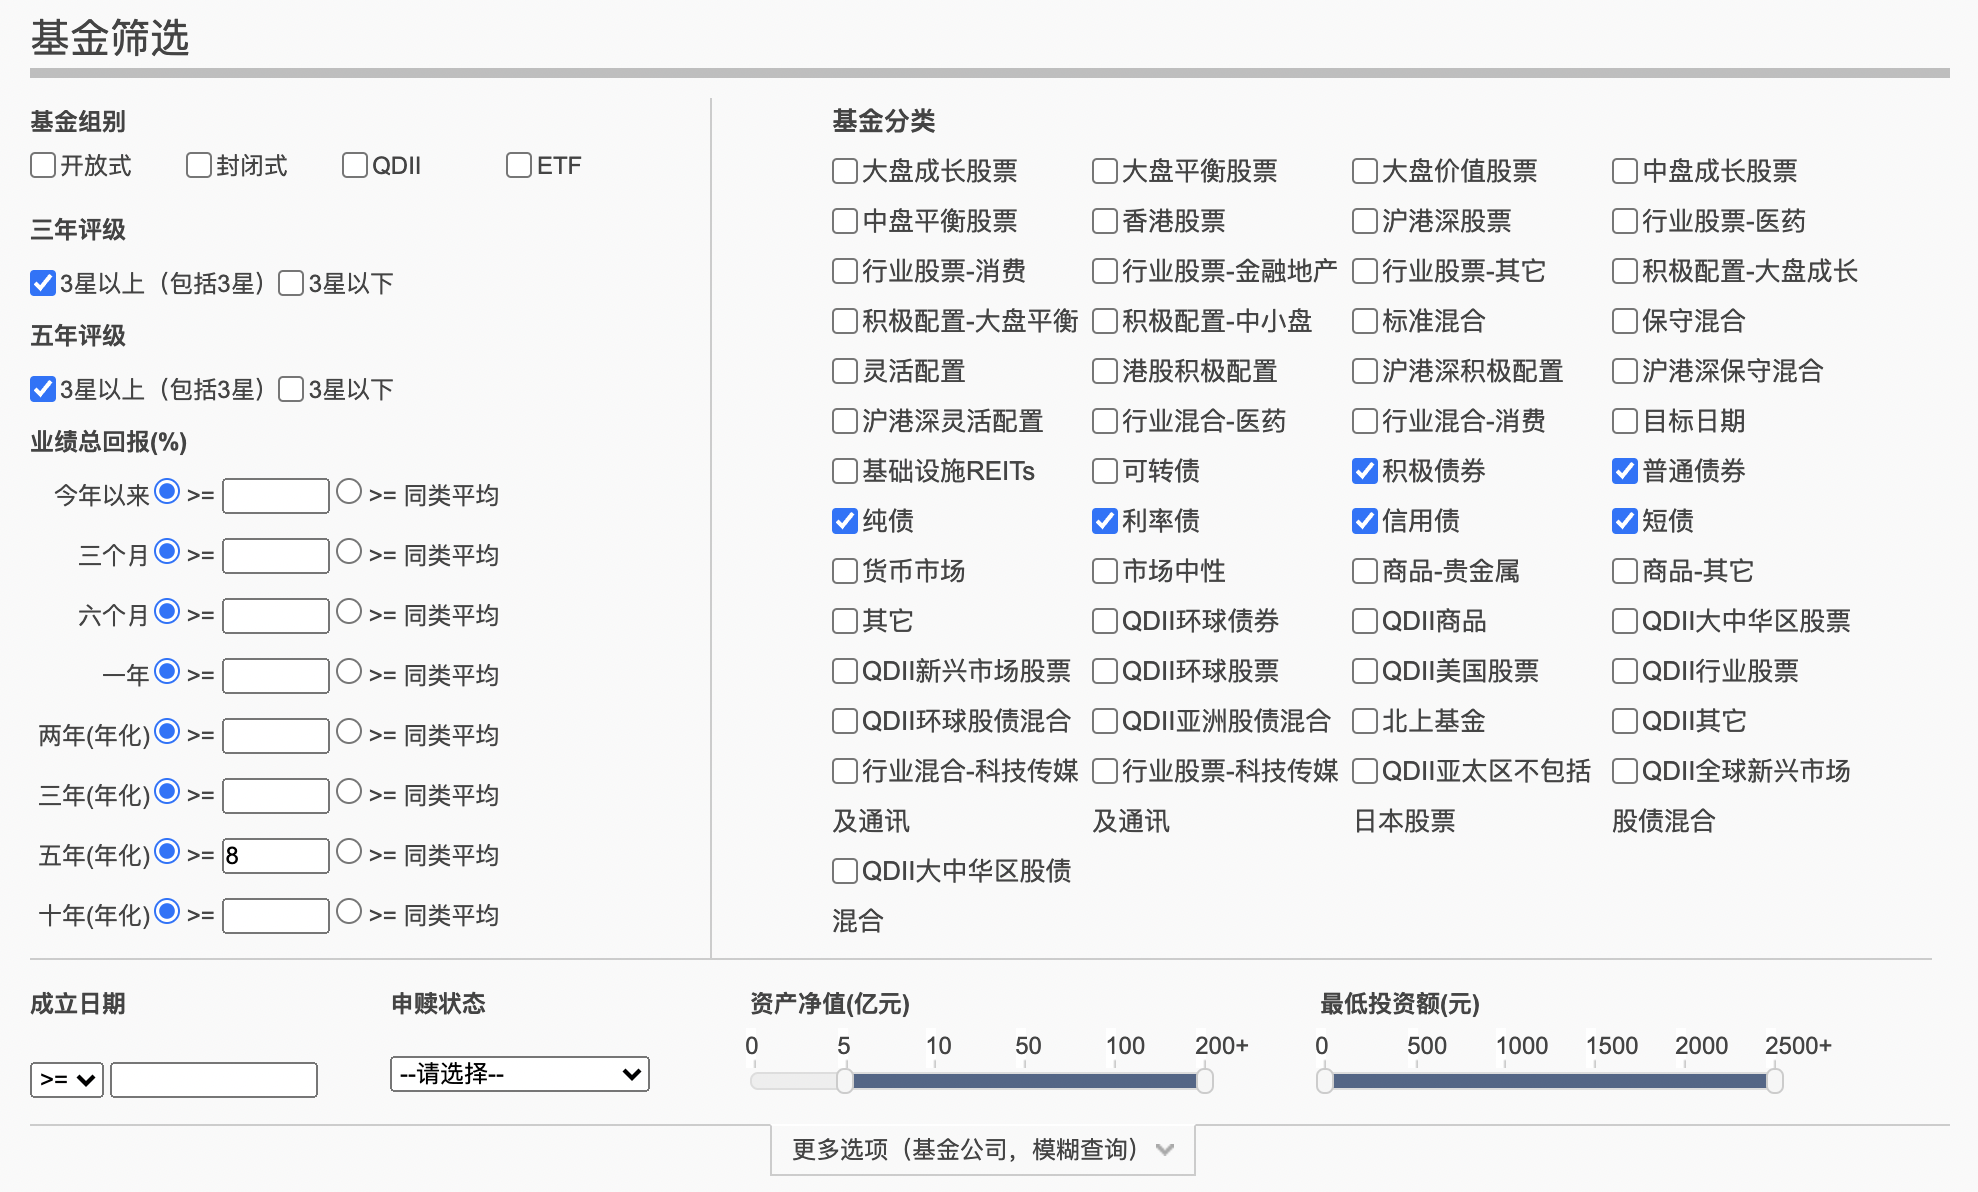Open the 成立日期 comparison operator dropdown

pyautogui.click(x=67, y=1080)
